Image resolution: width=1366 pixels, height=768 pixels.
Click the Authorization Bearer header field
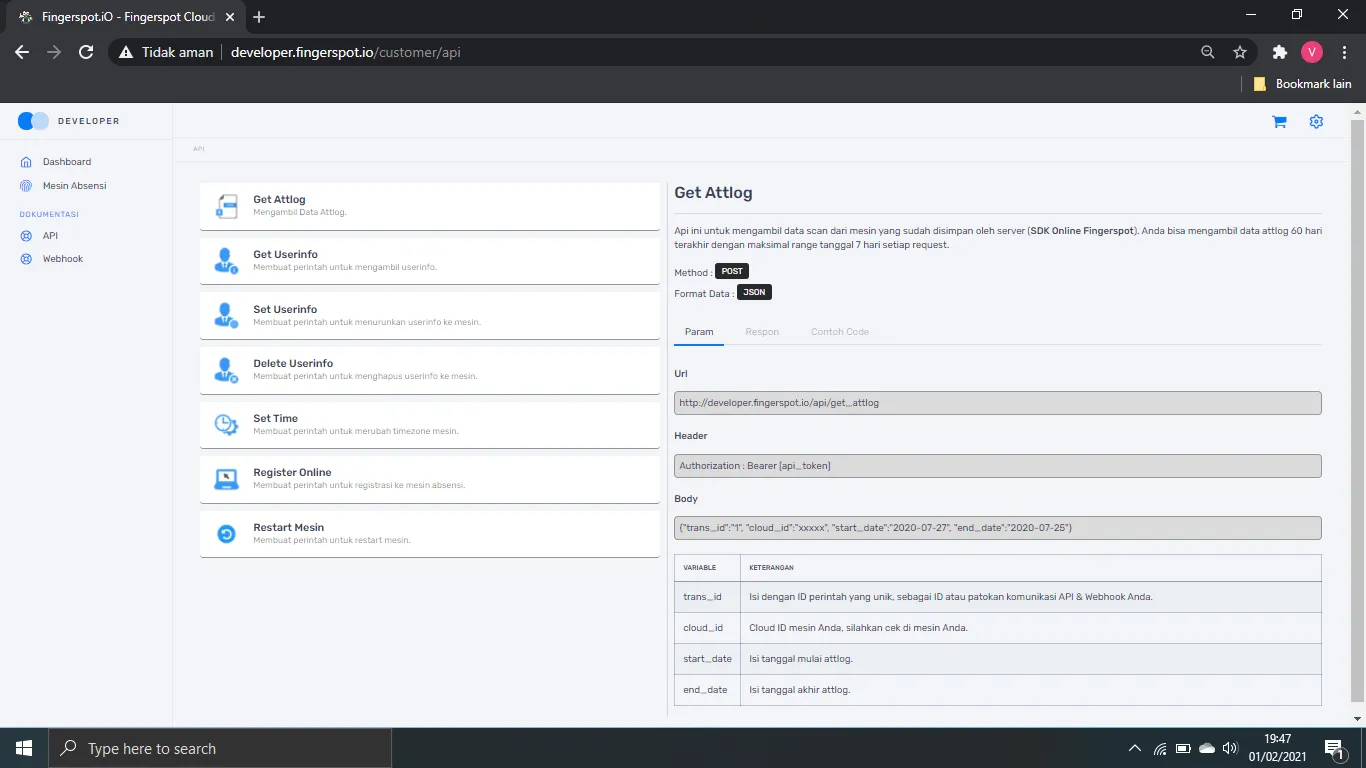point(998,466)
